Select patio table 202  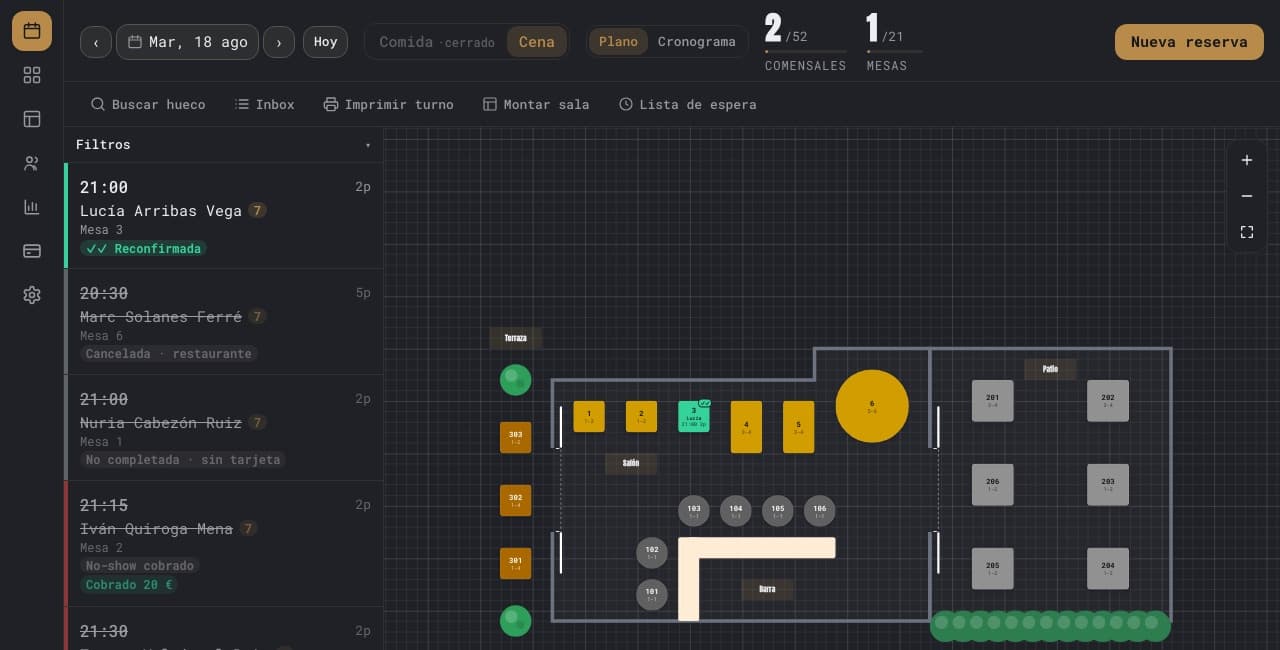coord(1108,400)
